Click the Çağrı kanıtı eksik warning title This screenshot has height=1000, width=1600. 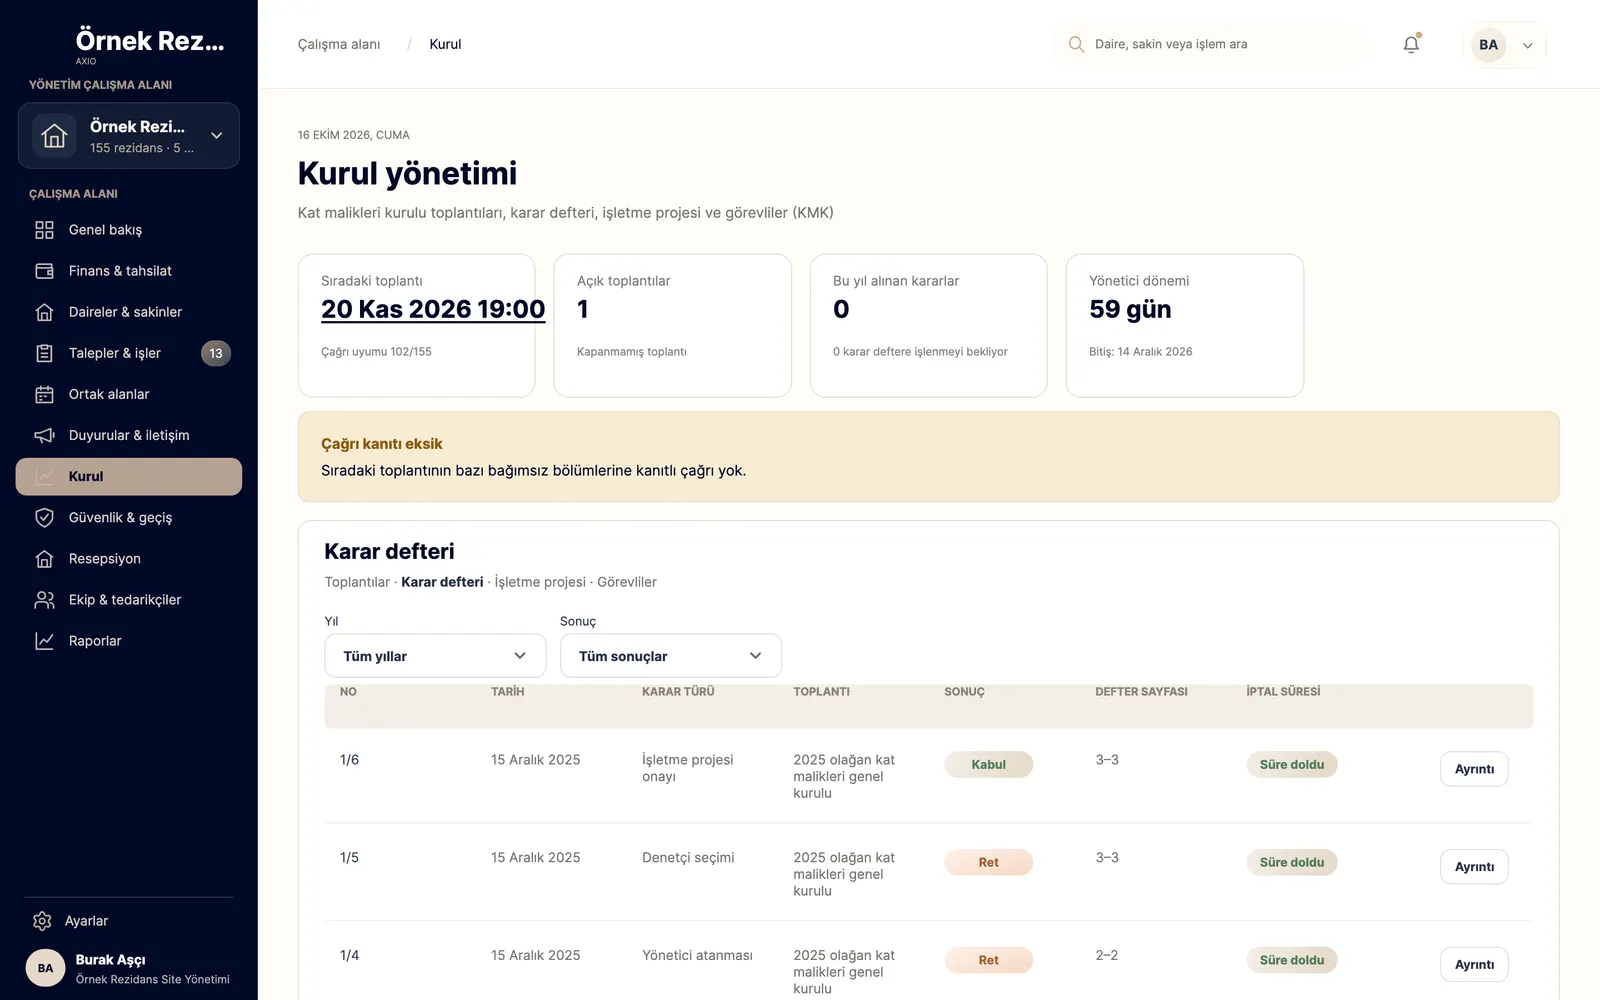(x=382, y=444)
